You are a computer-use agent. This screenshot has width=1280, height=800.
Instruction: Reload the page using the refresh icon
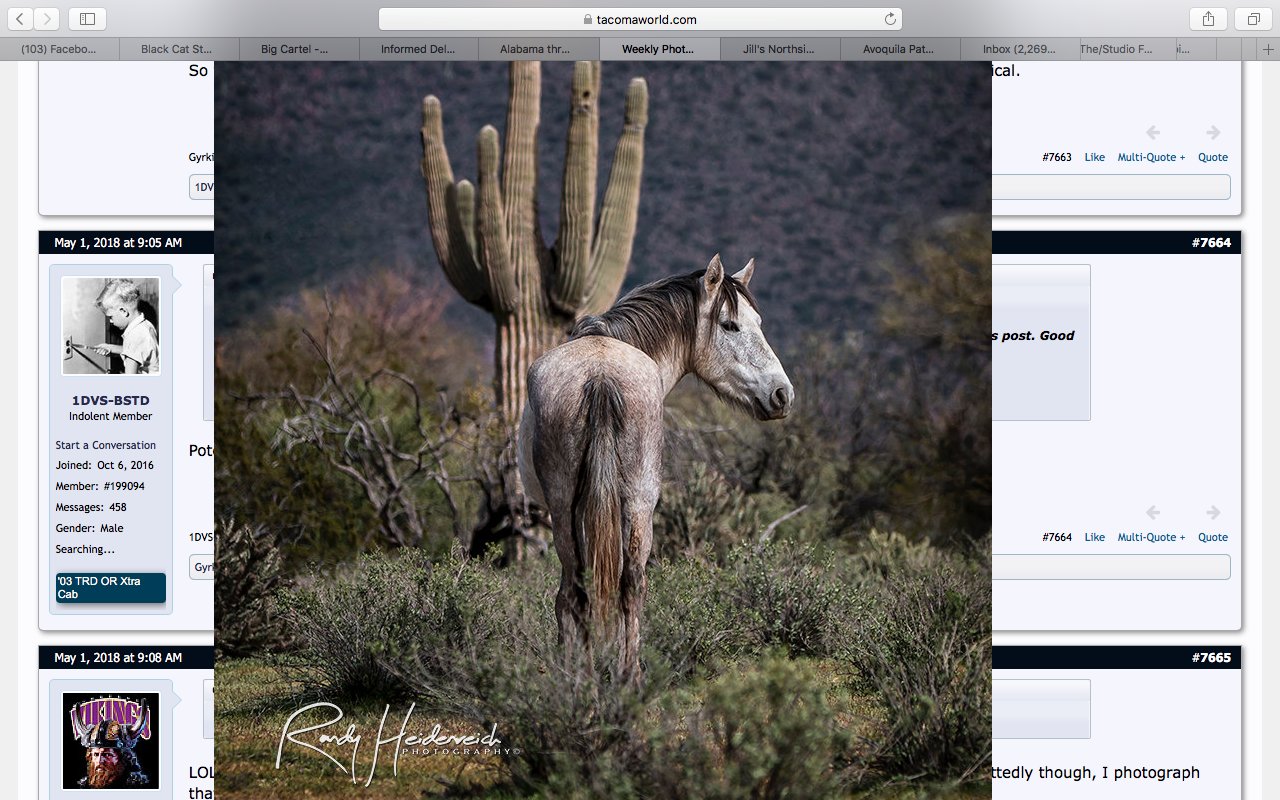pyautogui.click(x=890, y=19)
